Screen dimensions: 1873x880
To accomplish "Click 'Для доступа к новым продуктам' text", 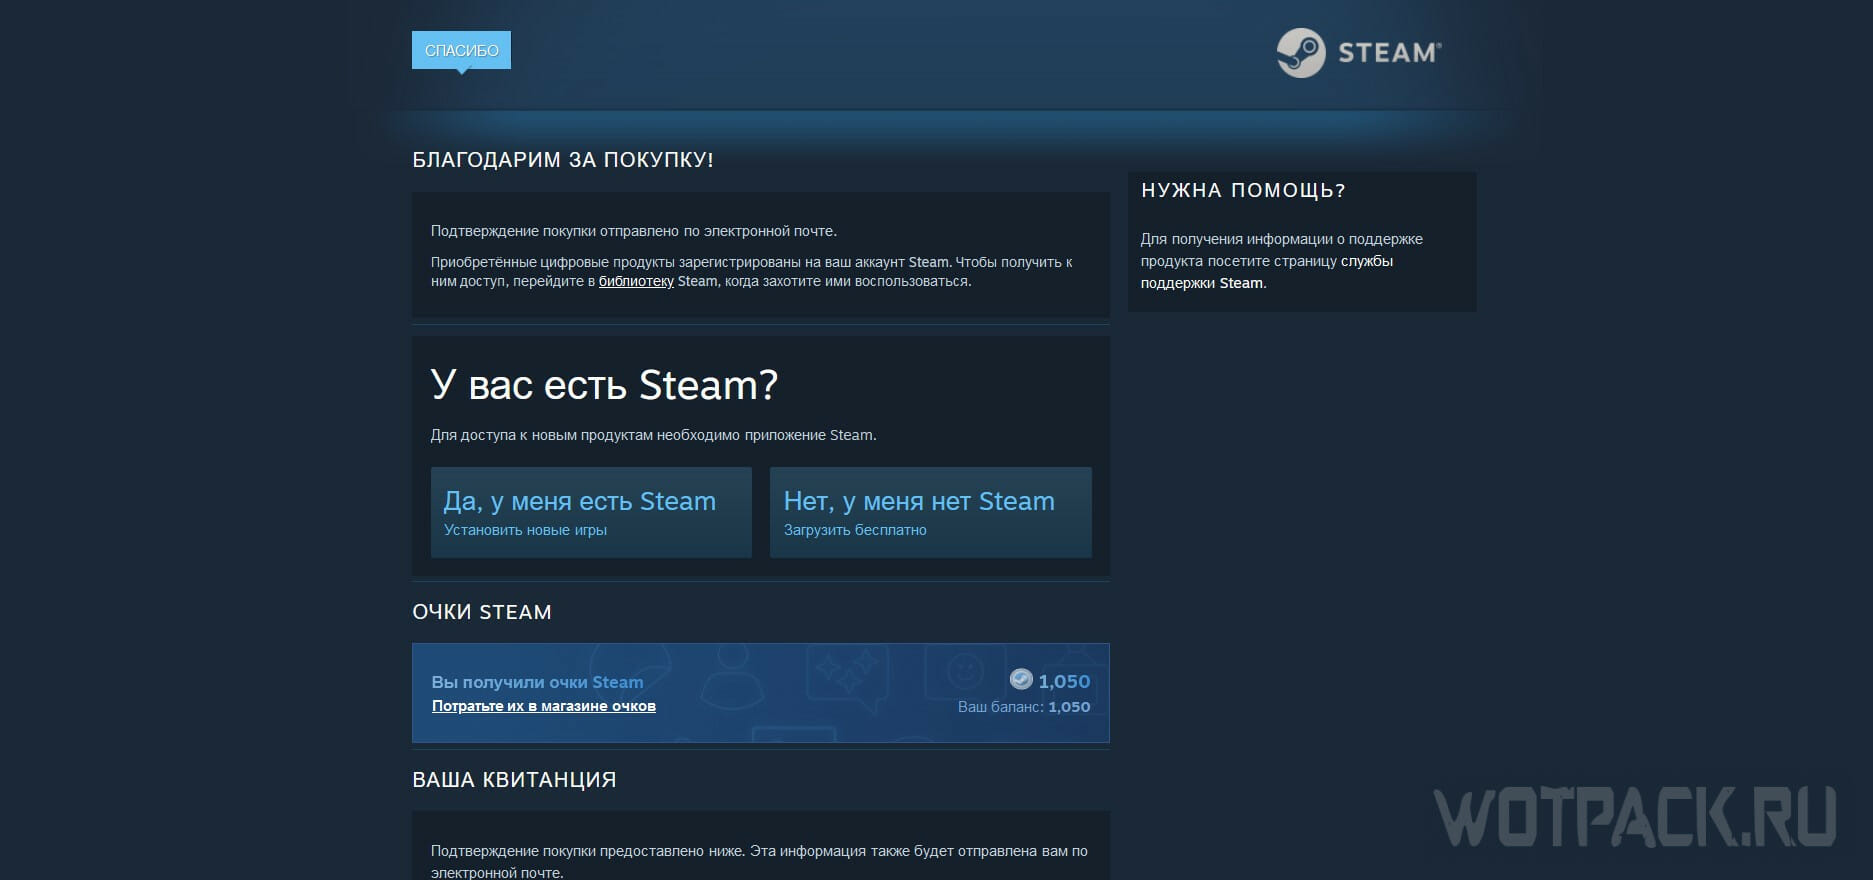I will 653,435.
